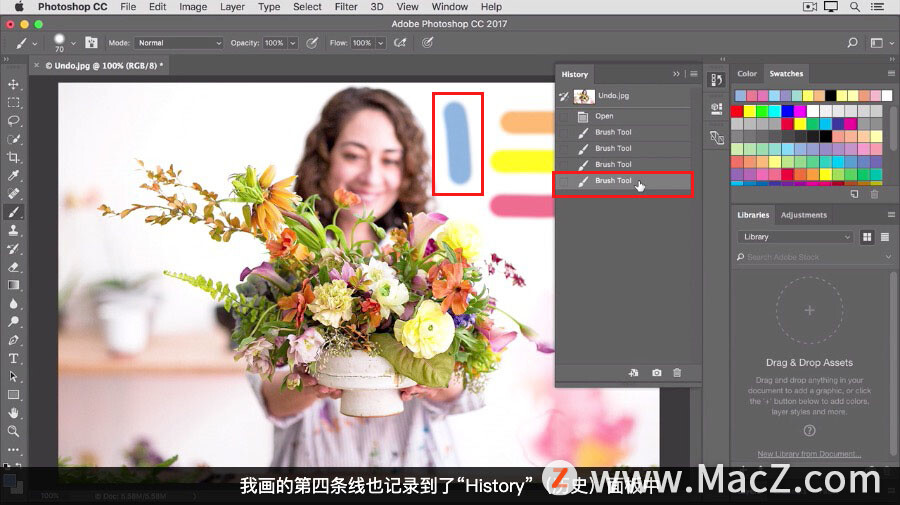This screenshot has width=900, height=505.
Task: Toggle pressure for opacity button
Action: click(x=312, y=42)
